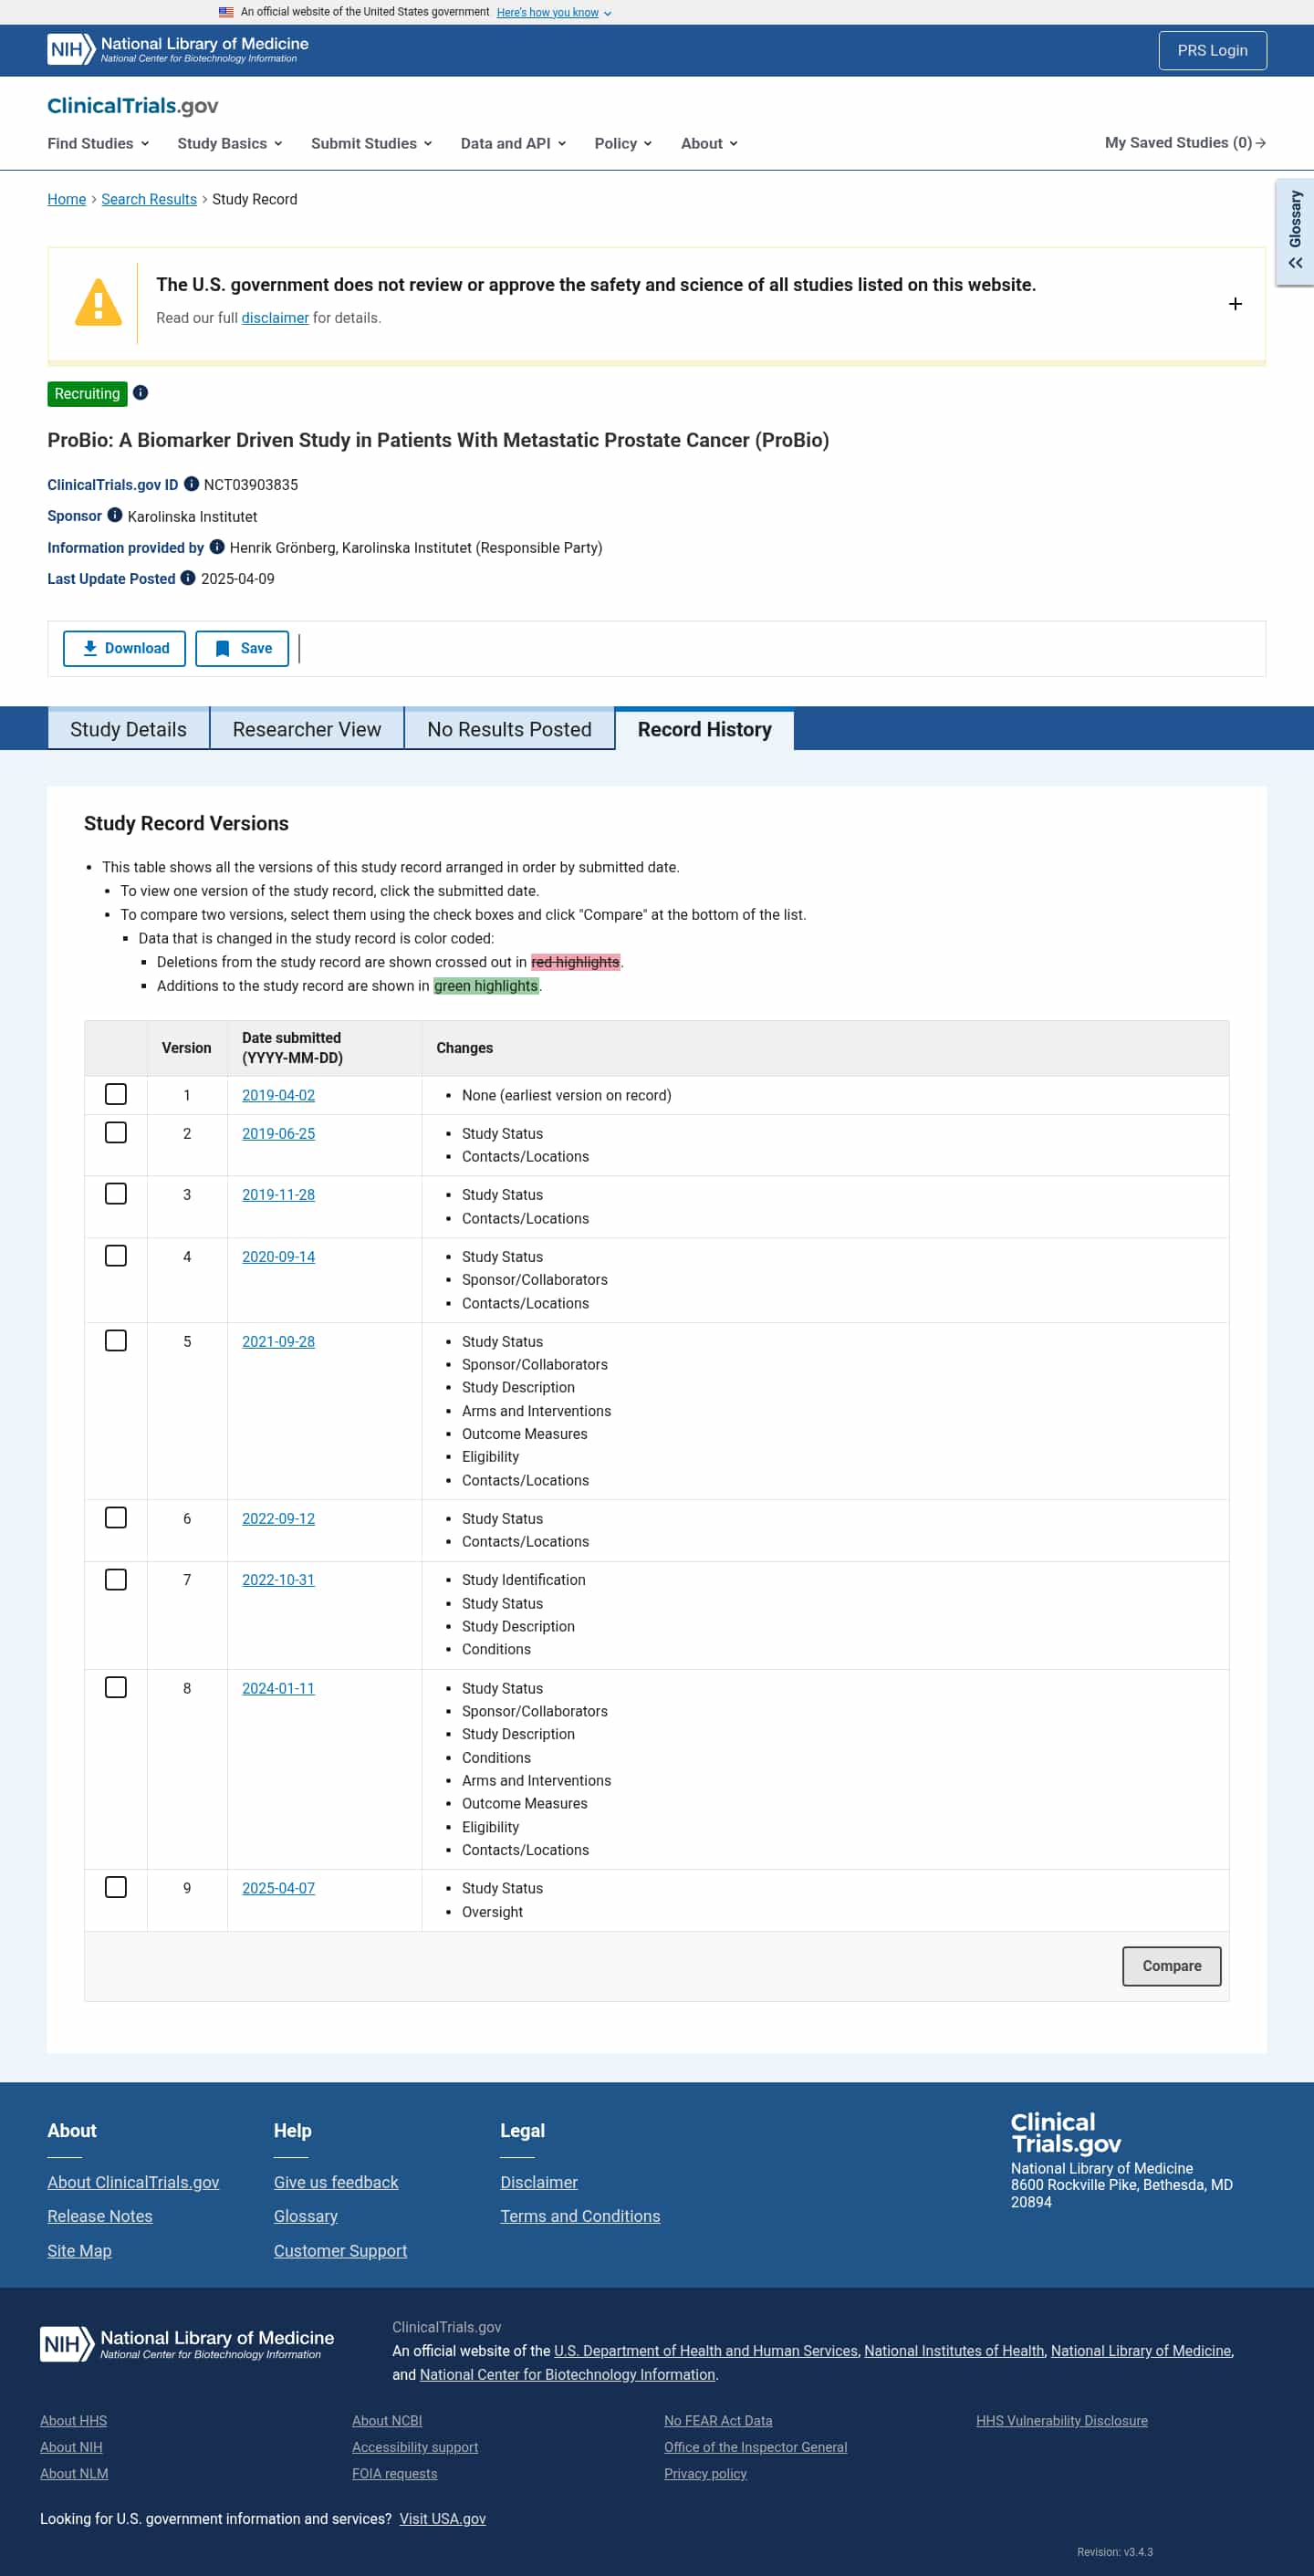Visit USA.gov link at page bottom
This screenshot has height=2576, width=1314.
(x=442, y=2519)
